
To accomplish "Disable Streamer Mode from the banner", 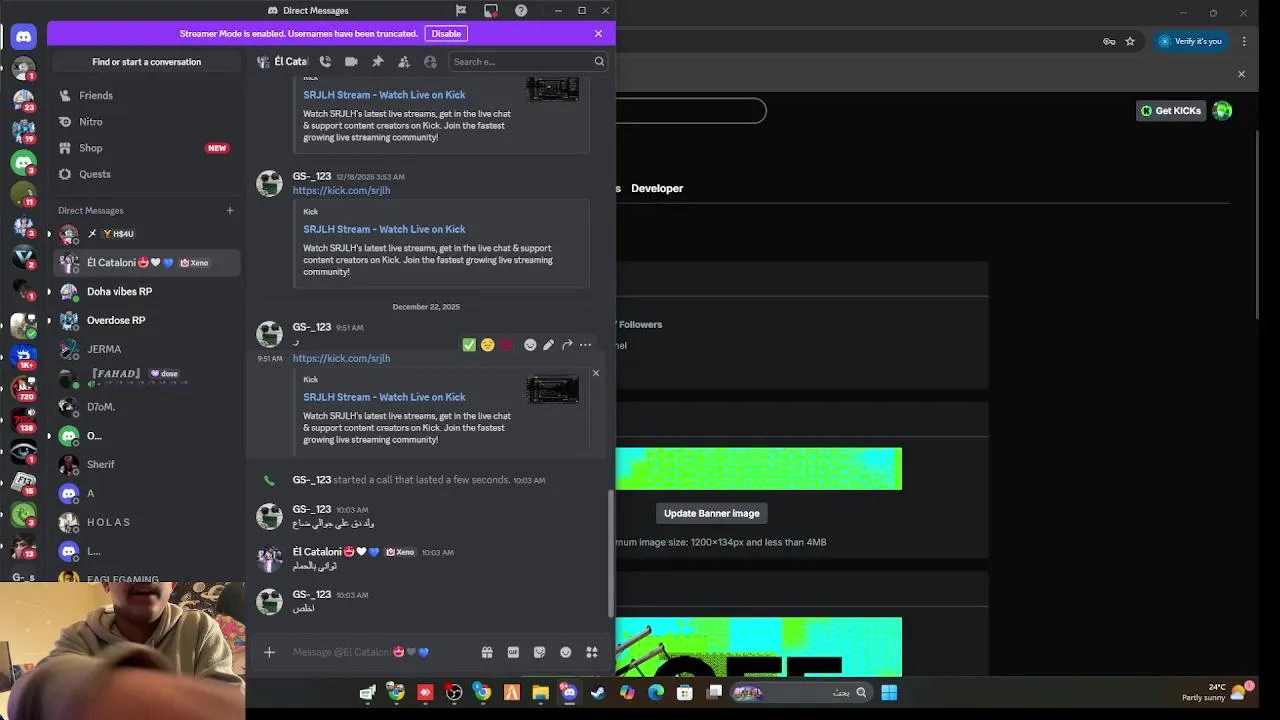I will [446, 33].
